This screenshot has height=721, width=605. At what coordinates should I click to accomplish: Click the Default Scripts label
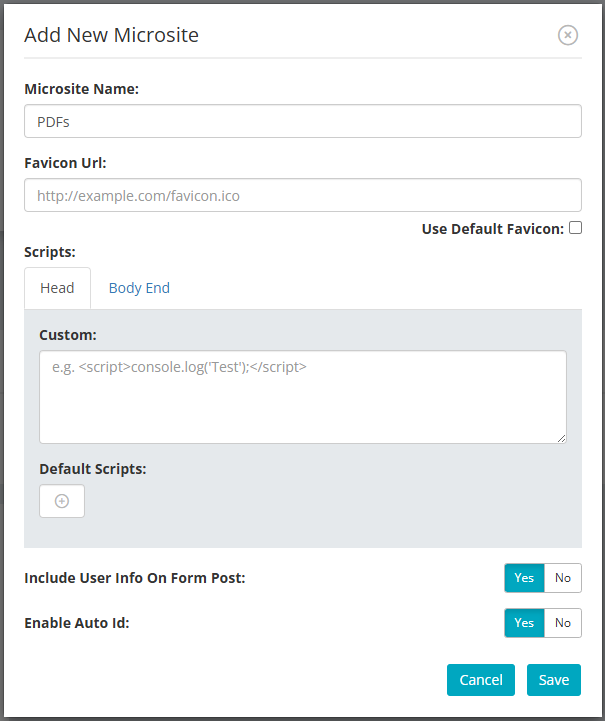93,469
